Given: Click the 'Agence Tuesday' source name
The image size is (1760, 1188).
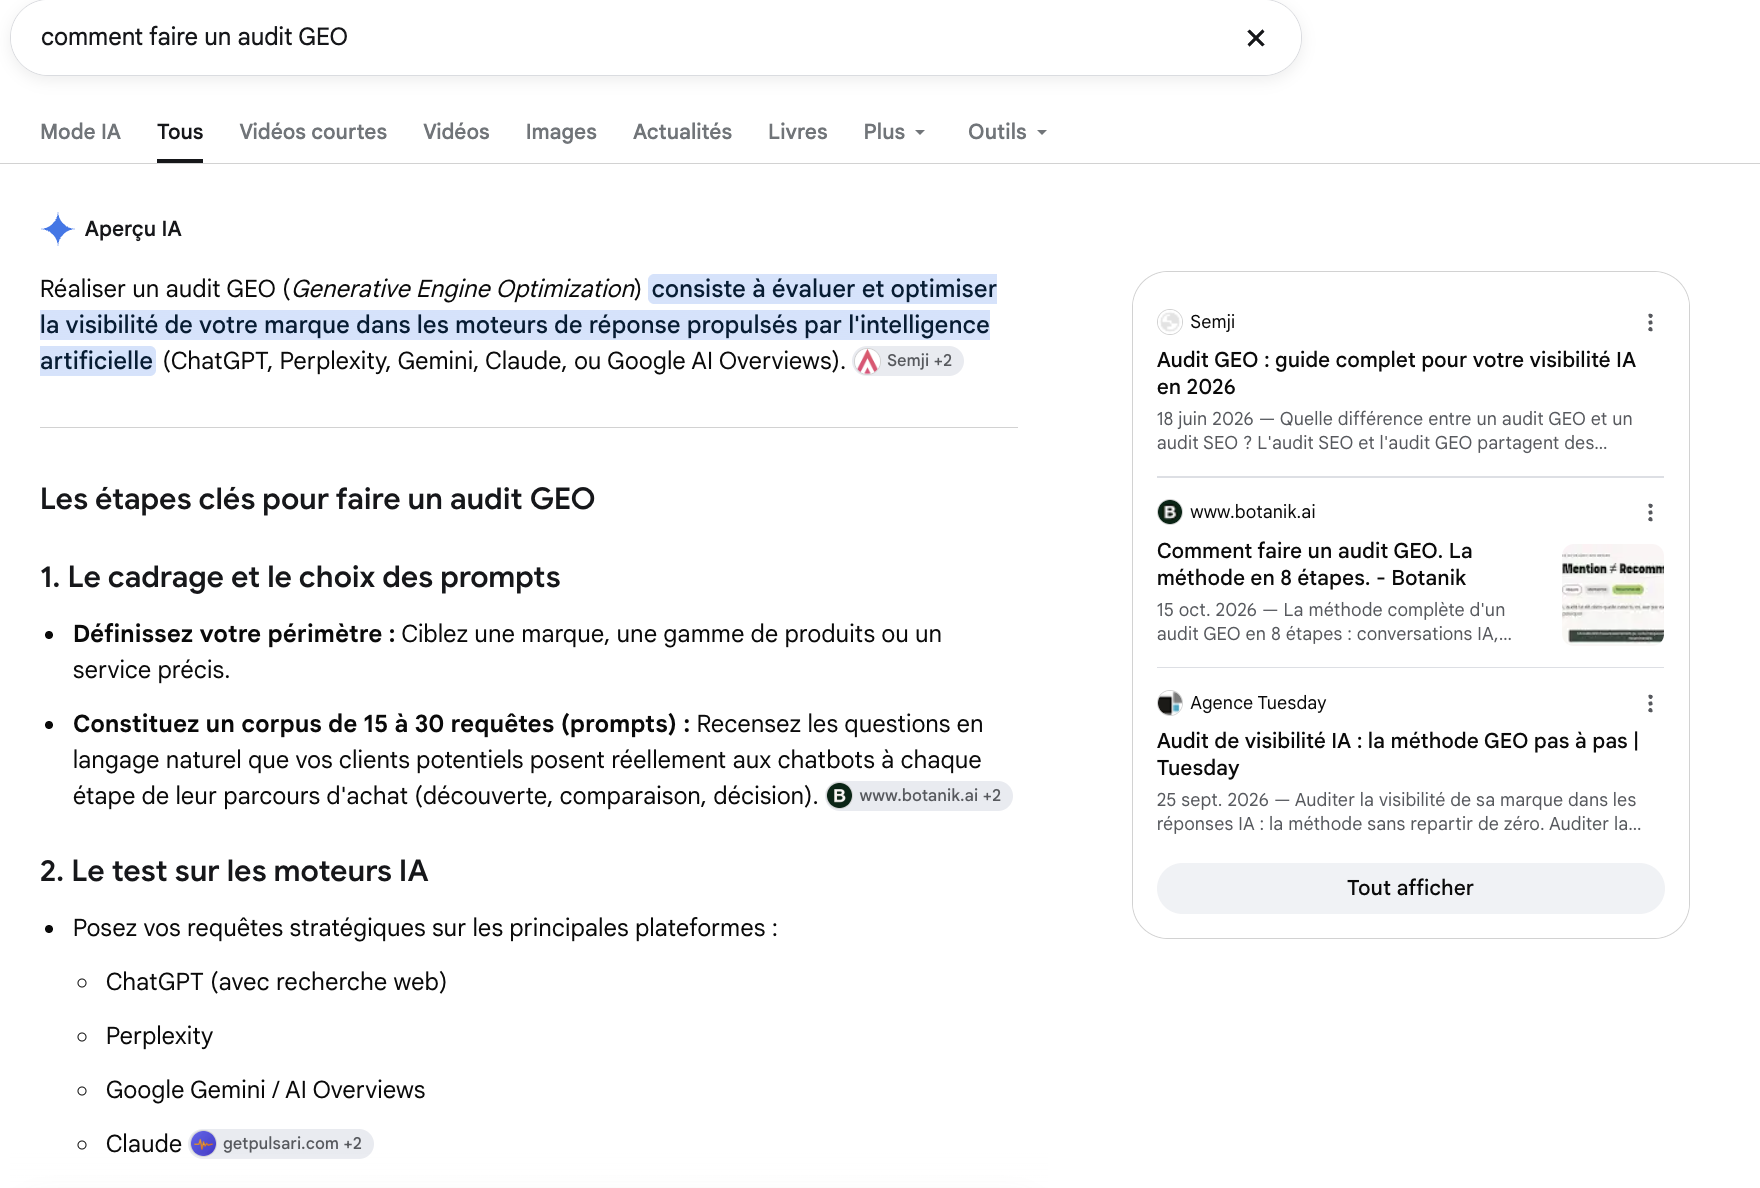Looking at the screenshot, I should [1258, 703].
